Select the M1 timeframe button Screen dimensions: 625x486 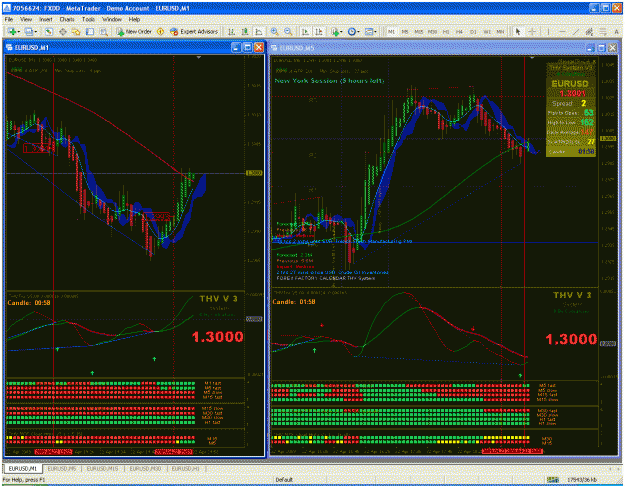(391, 31)
